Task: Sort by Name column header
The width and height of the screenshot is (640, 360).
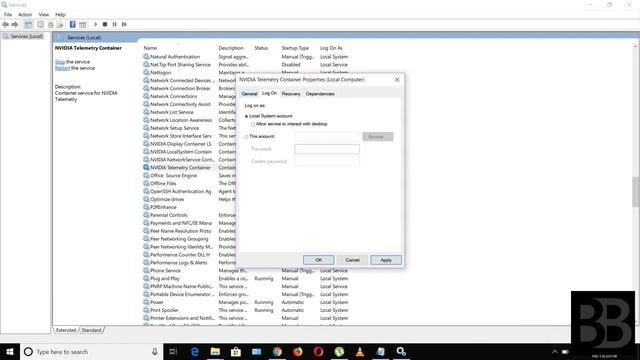Action: (x=150, y=48)
